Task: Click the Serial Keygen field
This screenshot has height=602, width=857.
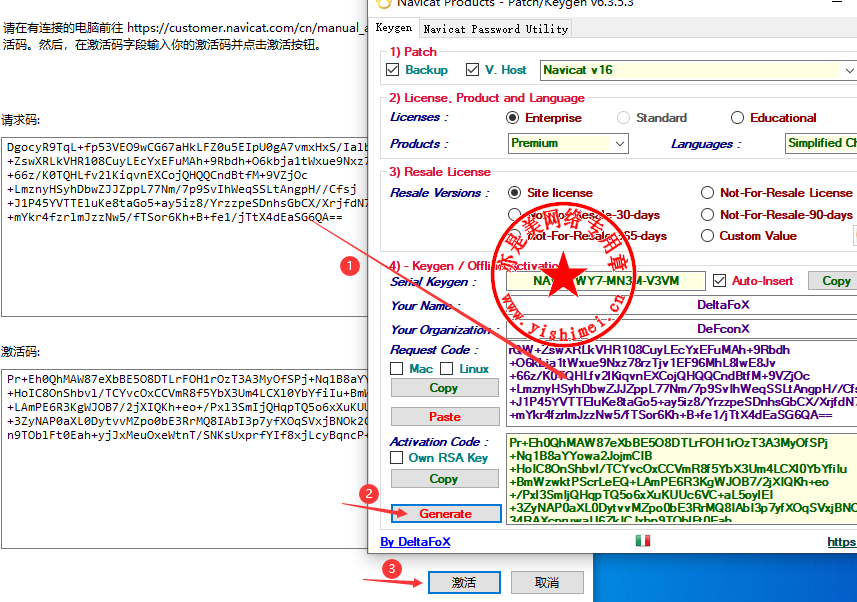Action: pos(606,280)
